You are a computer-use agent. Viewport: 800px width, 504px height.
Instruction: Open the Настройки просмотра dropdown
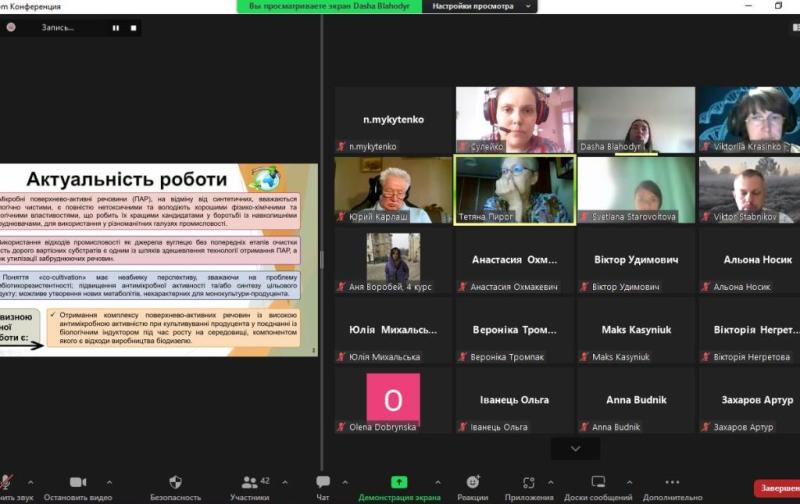pos(479,6)
